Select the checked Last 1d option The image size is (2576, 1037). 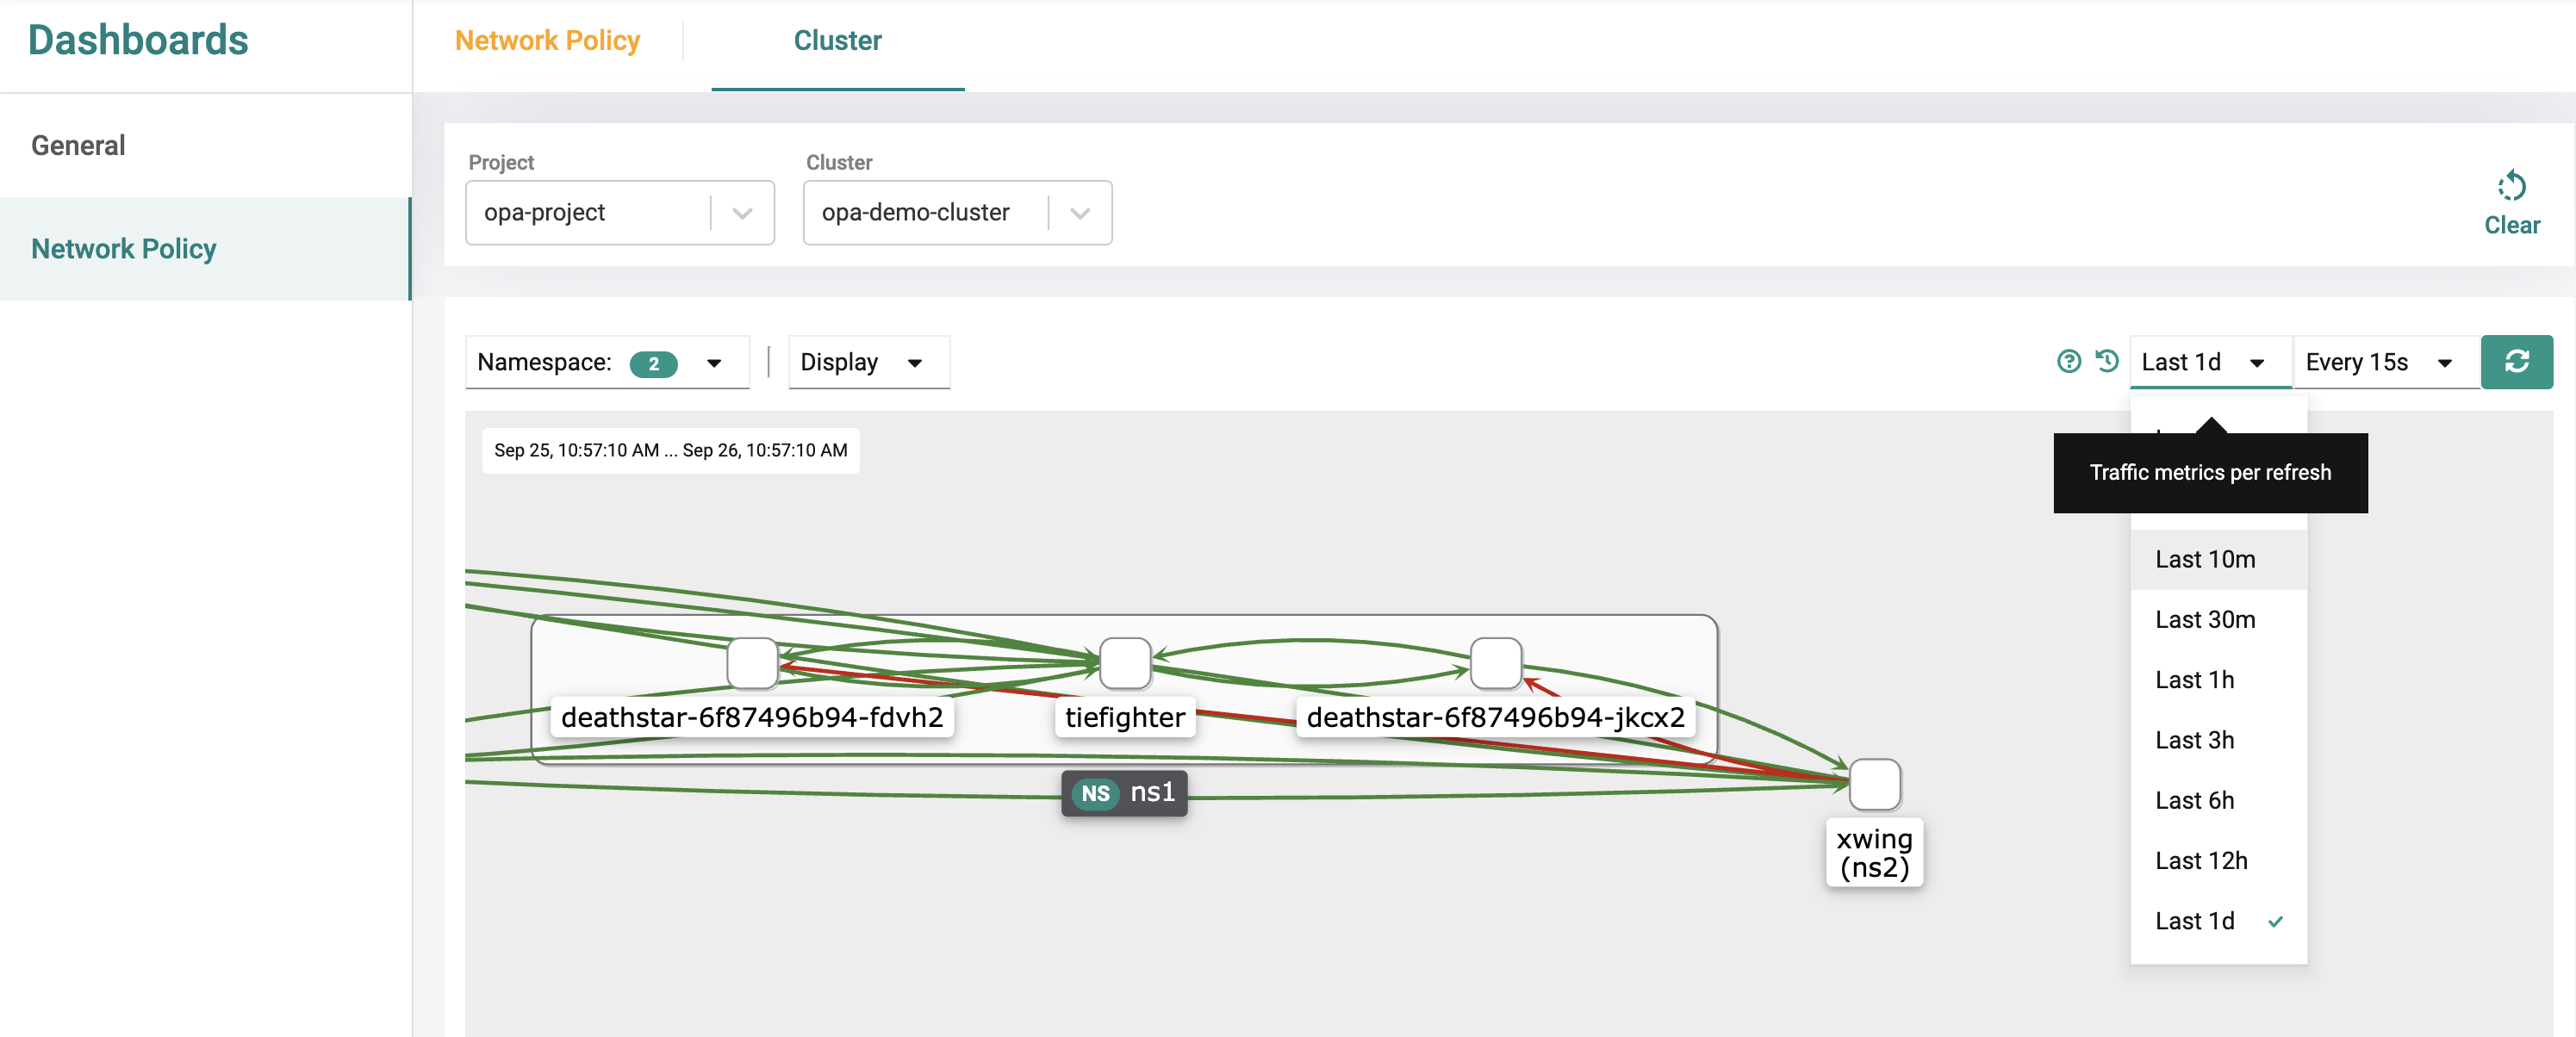(x=2194, y=921)
